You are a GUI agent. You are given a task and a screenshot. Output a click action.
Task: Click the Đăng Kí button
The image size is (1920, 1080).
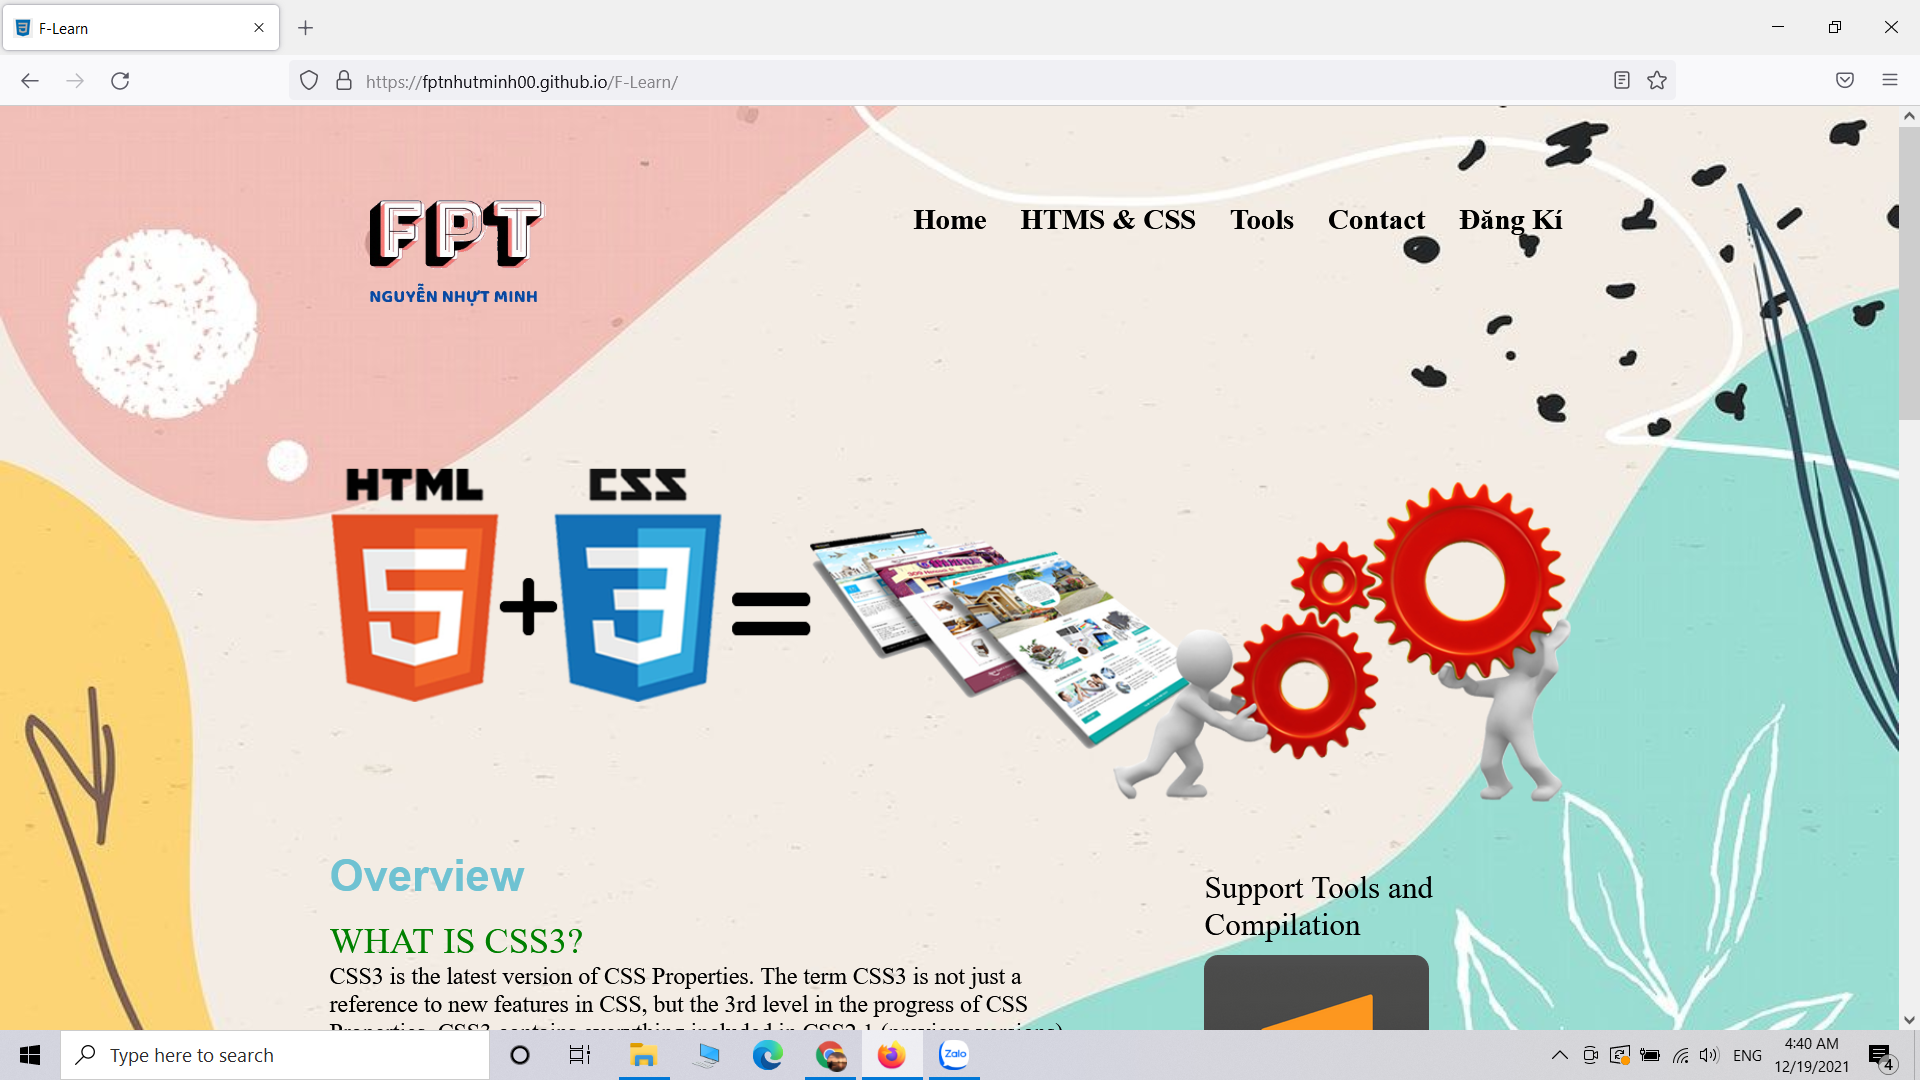(1511, 220)
